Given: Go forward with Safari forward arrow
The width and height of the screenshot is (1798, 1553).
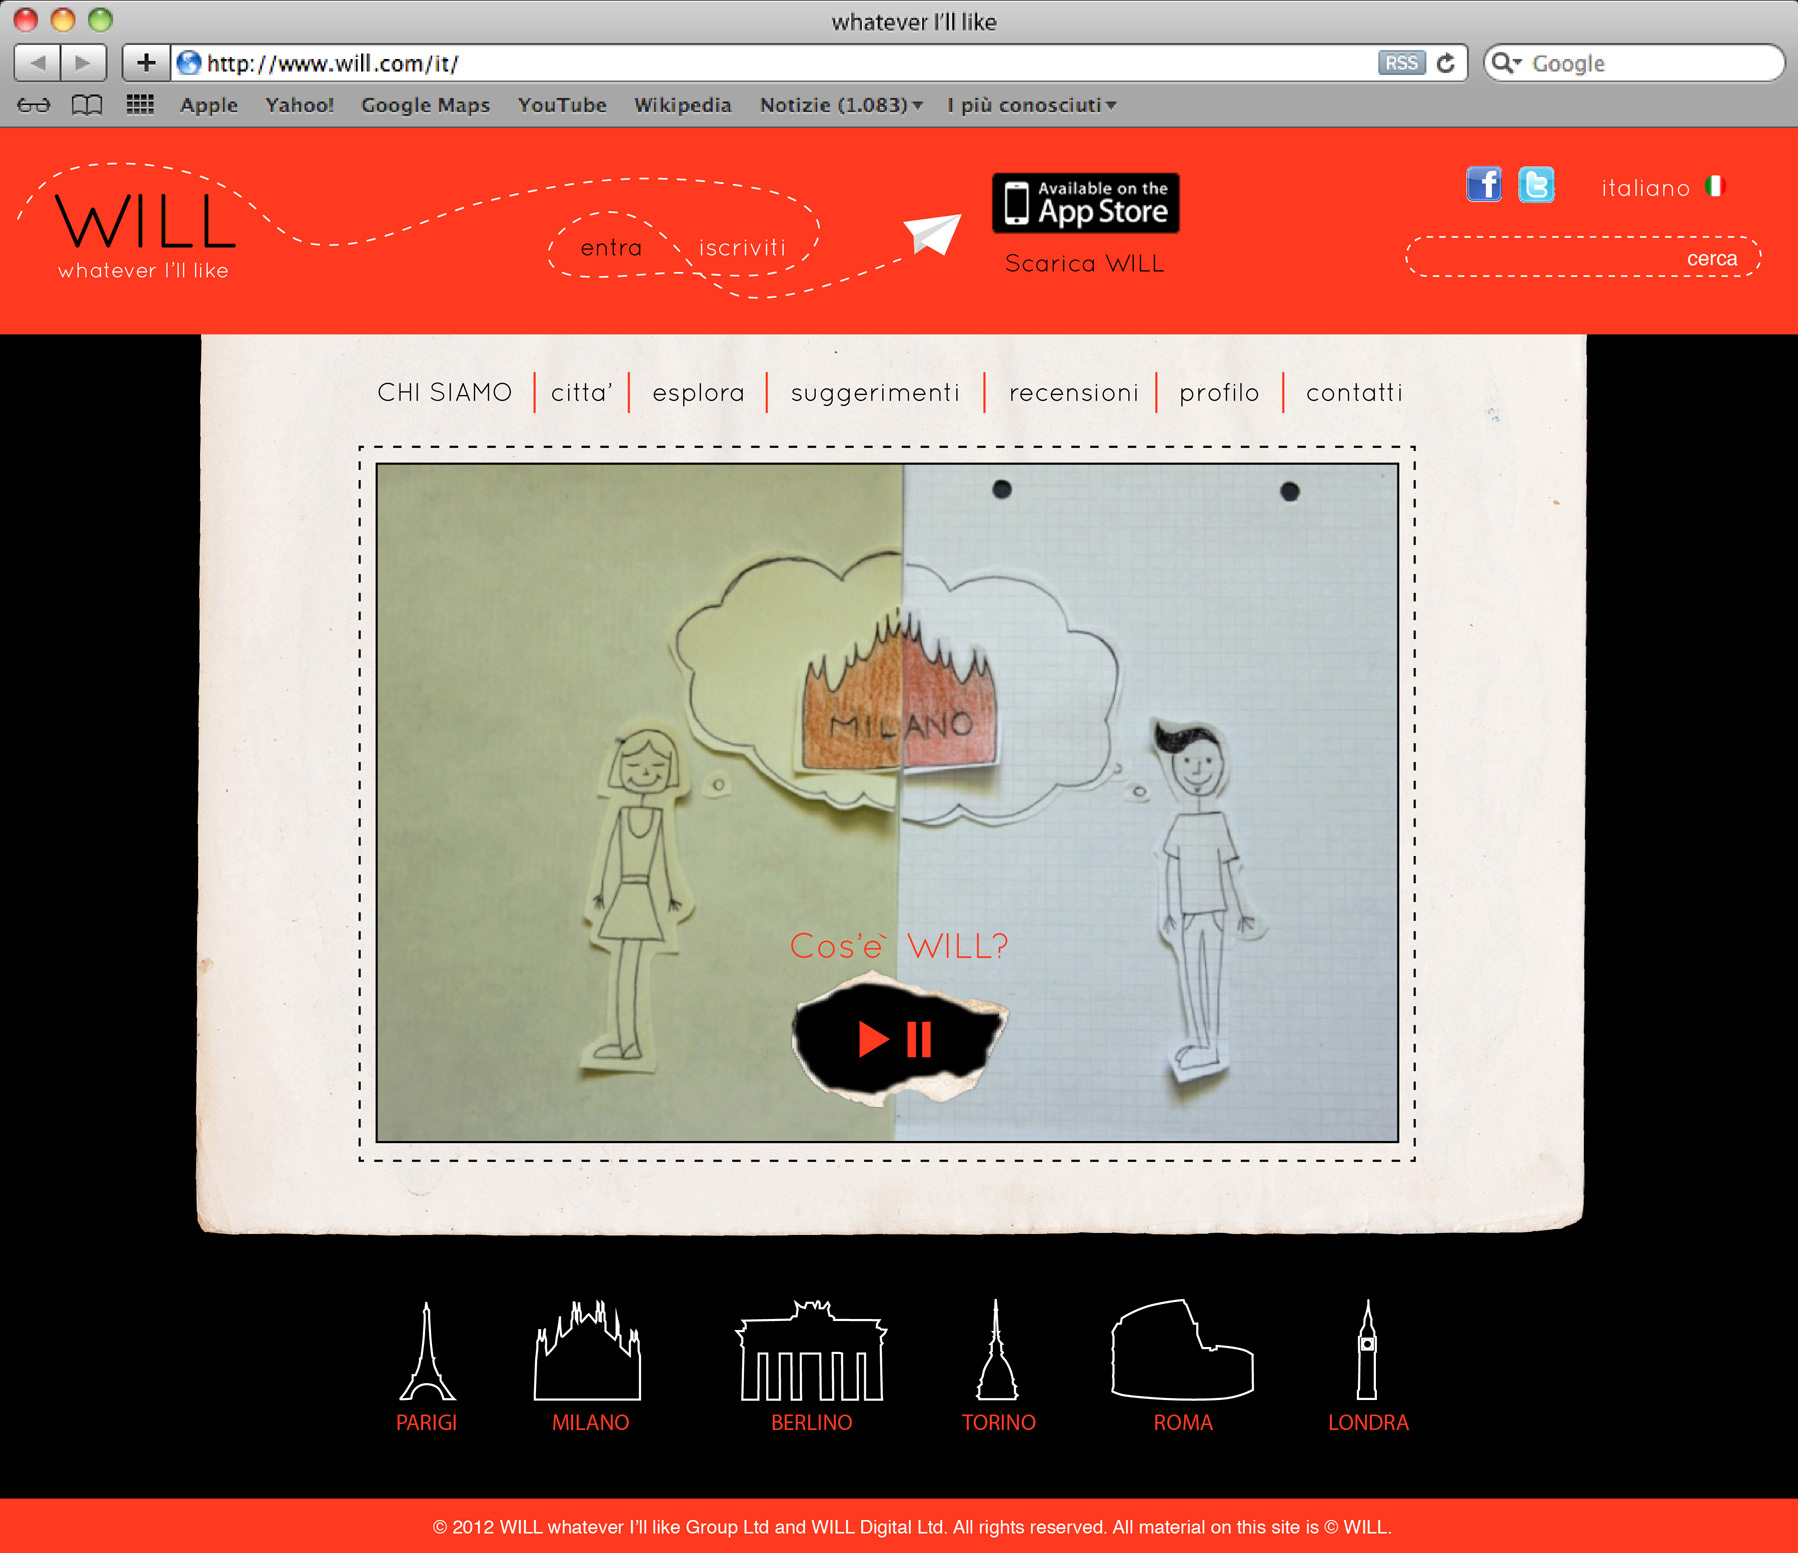Looking at the screenshot, I should point(84,63).
